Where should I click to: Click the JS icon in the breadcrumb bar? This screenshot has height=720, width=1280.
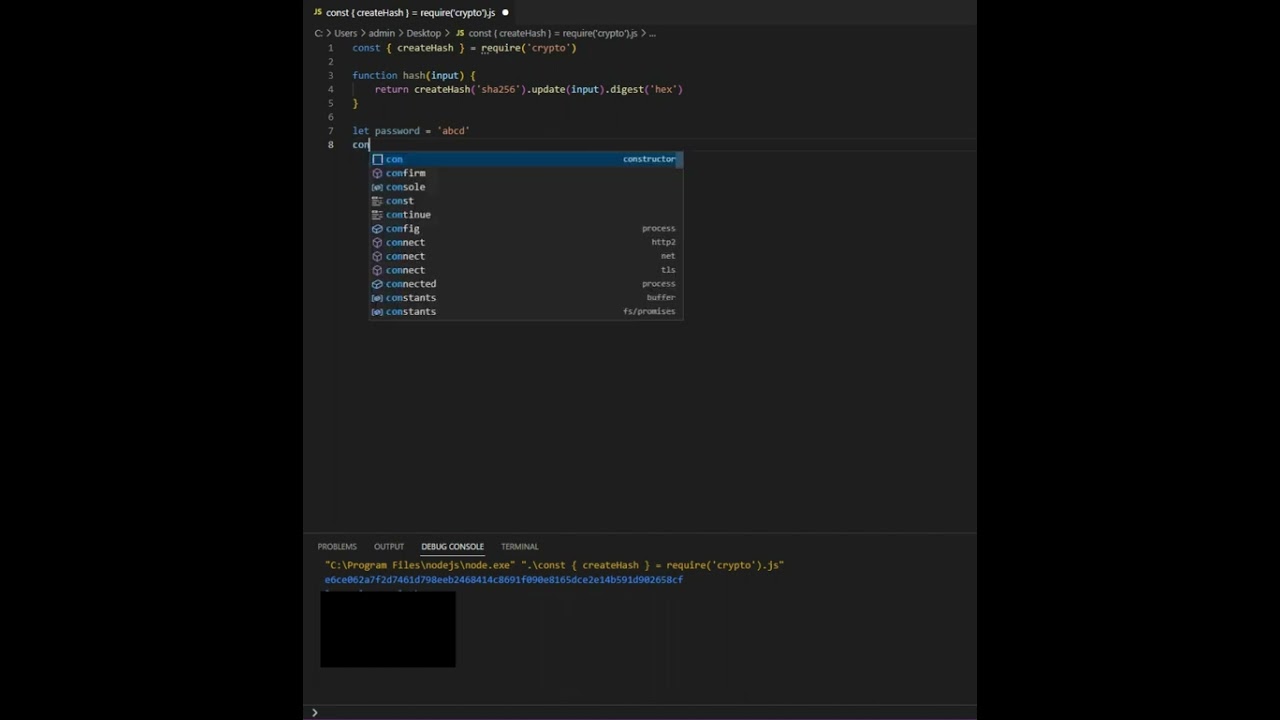pos(460,33)
